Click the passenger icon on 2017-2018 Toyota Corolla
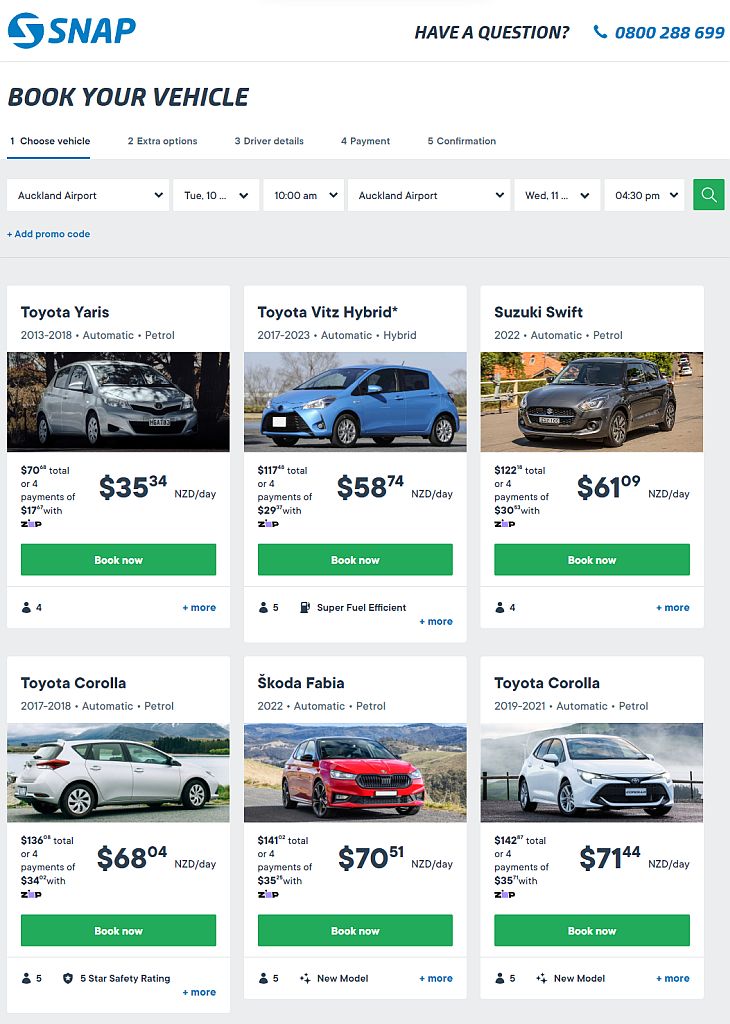The width and height of the screenshot is (730, 1024). click(27, 978)
